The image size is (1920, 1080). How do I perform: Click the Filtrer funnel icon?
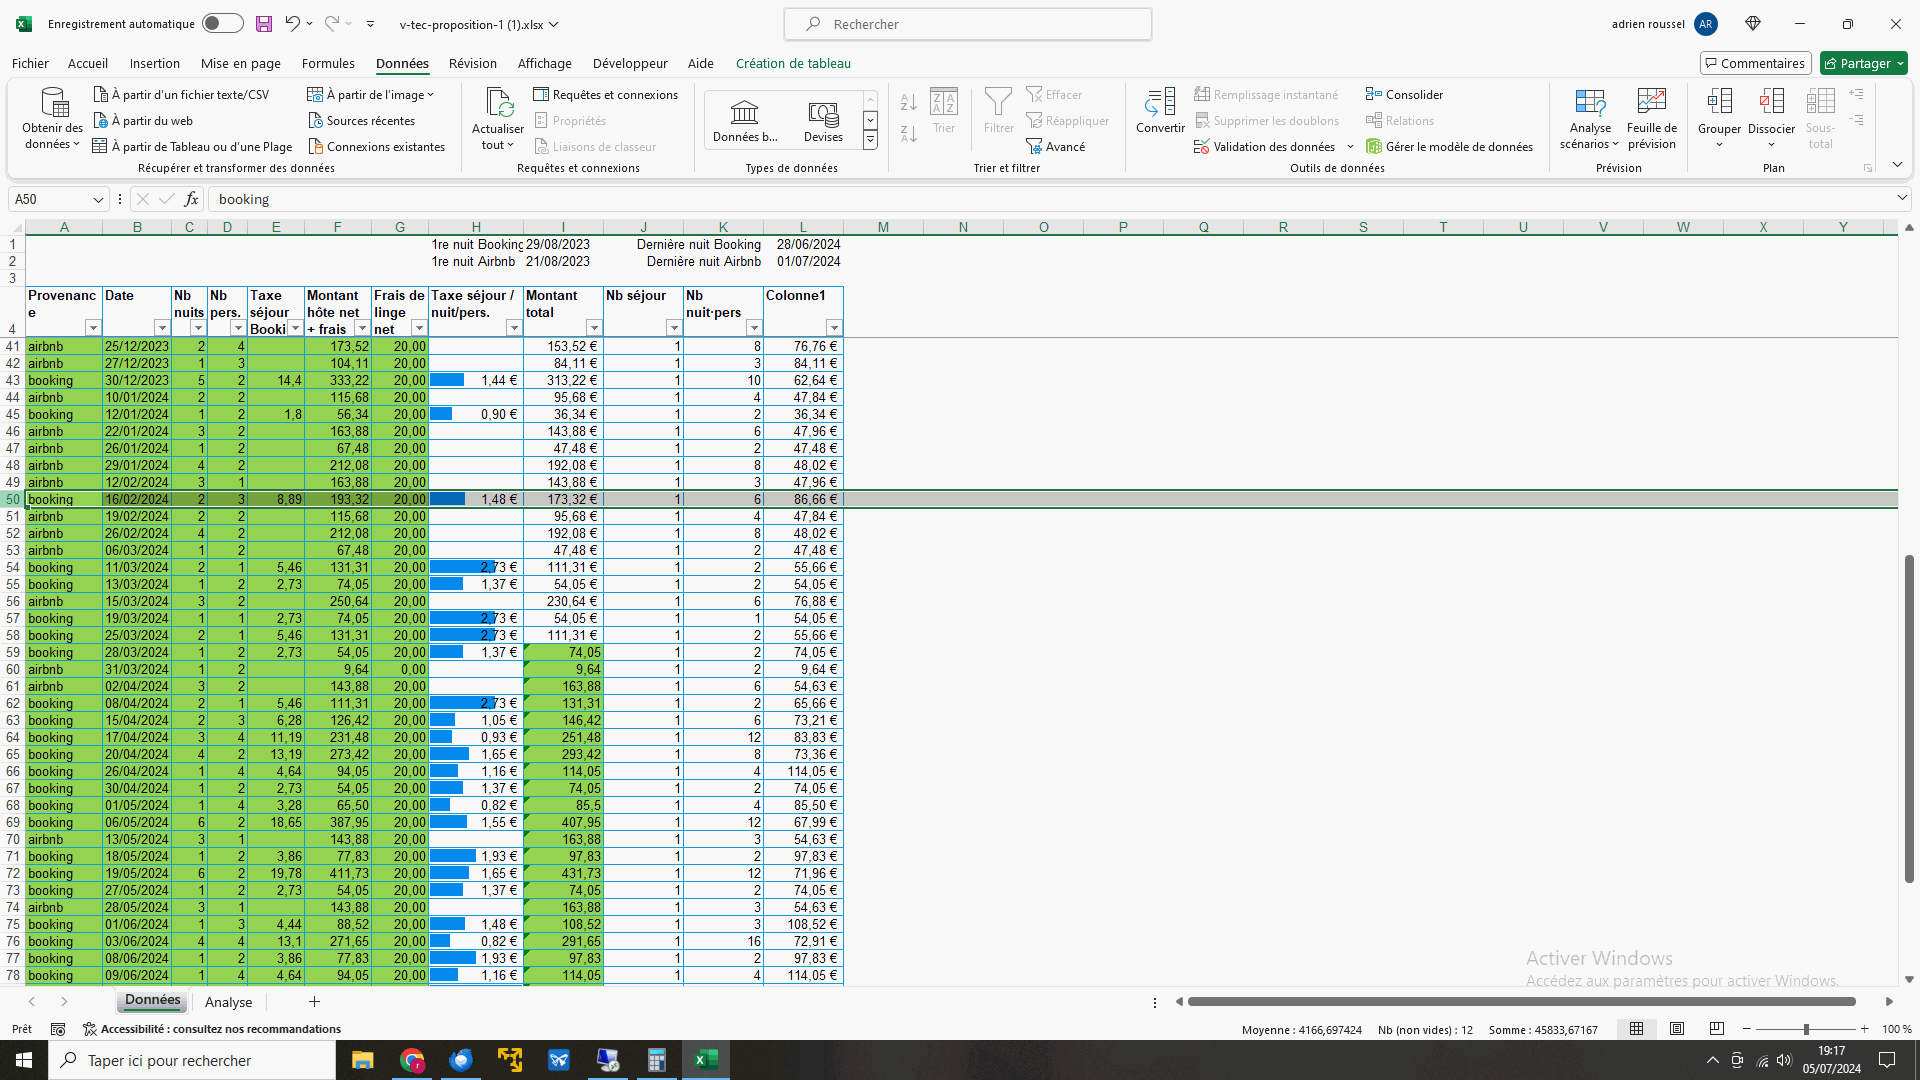(998, 102)
